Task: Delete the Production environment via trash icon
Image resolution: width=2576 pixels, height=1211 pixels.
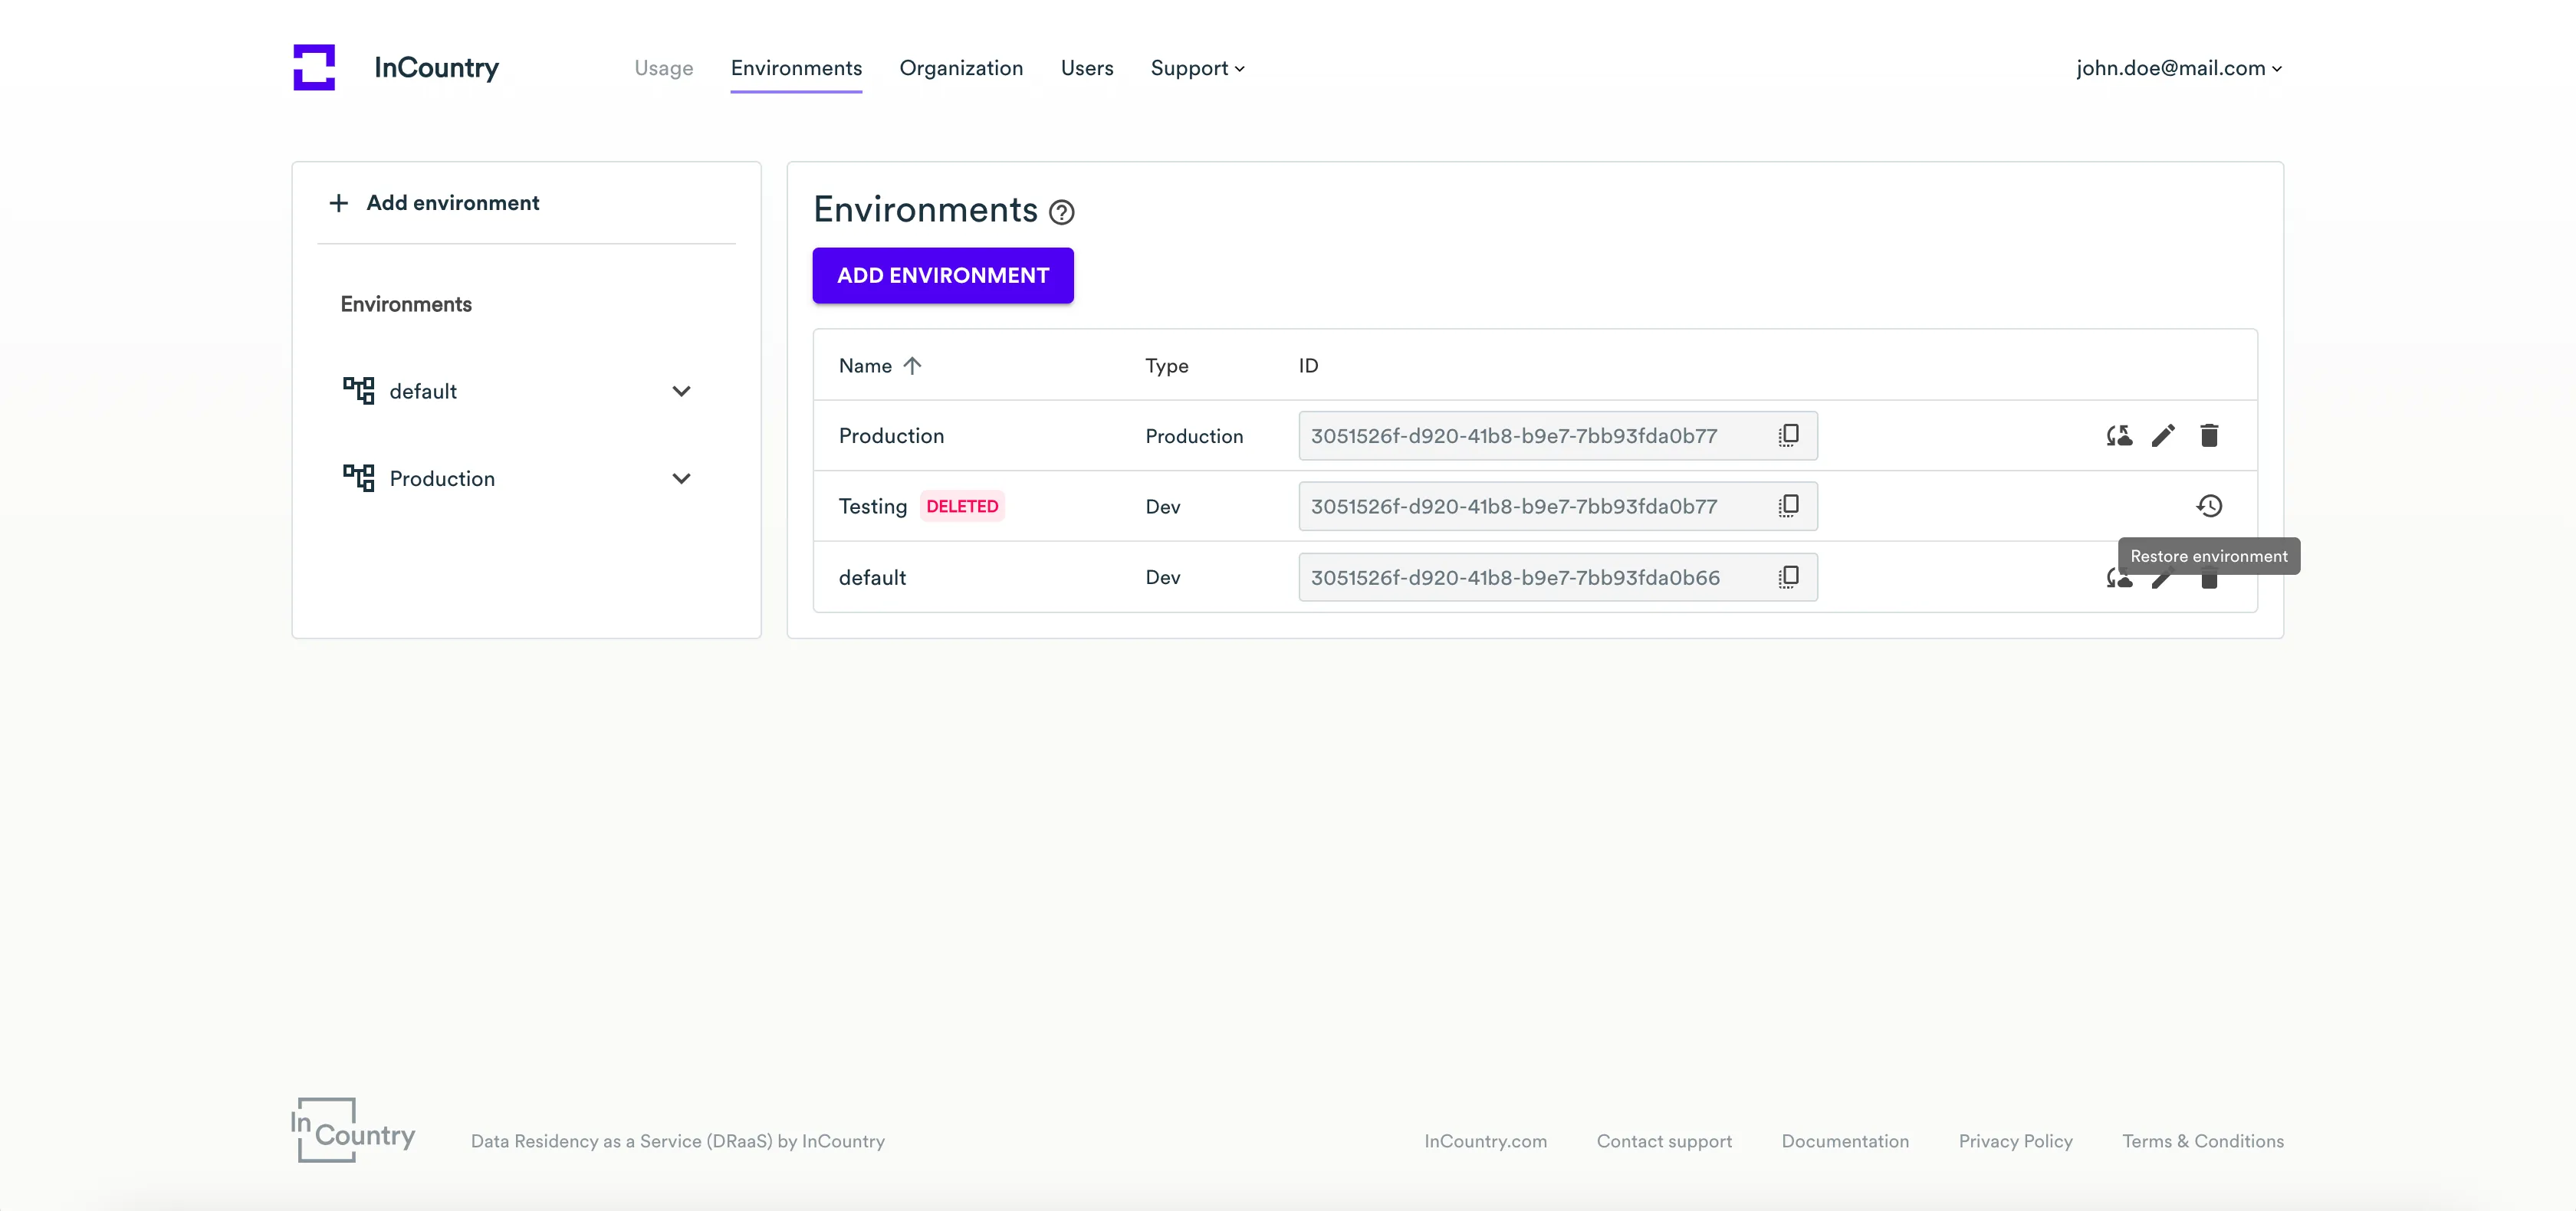Action: [2209, 435]
